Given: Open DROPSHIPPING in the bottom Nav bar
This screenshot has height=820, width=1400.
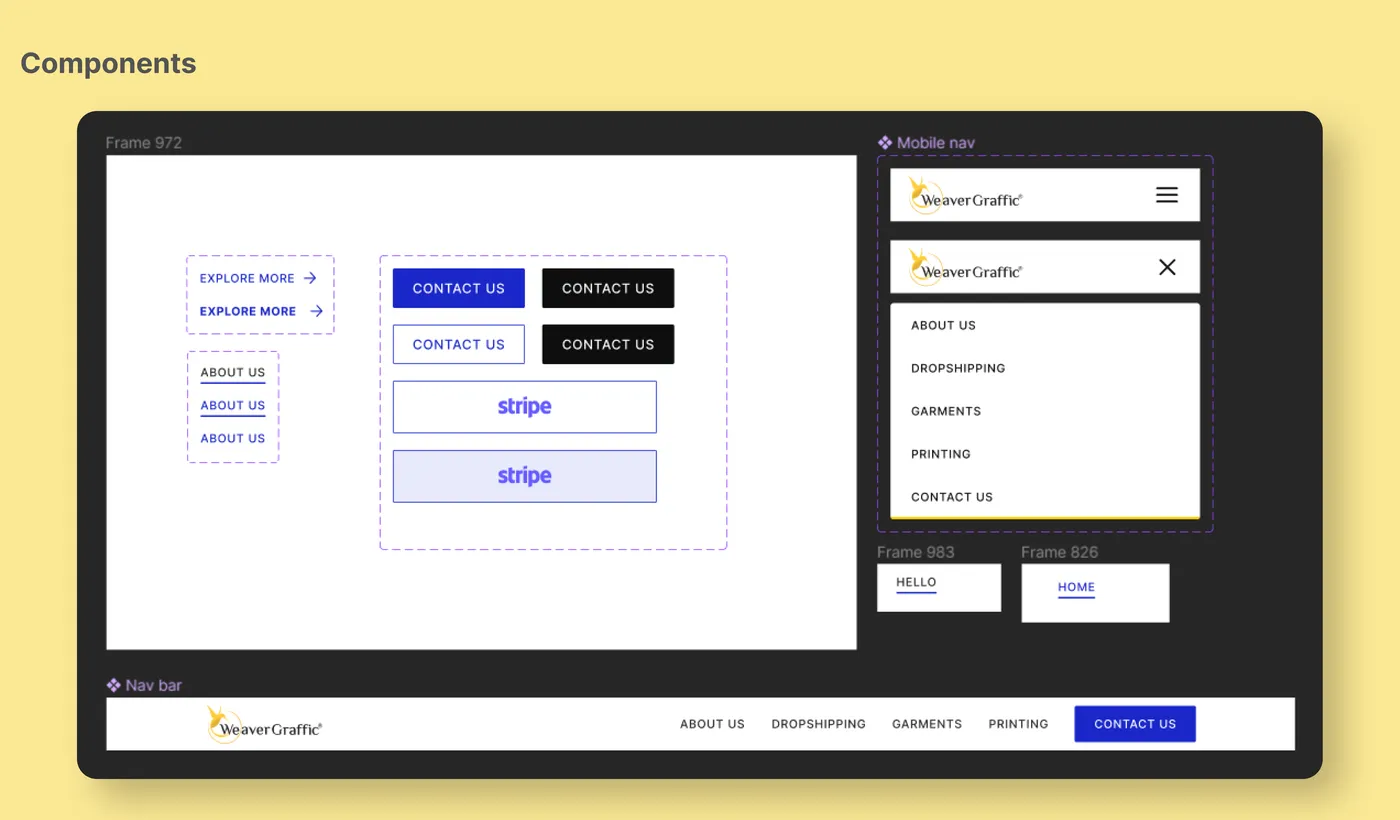Looking at the screenshot, I should [x=818, y=724].
